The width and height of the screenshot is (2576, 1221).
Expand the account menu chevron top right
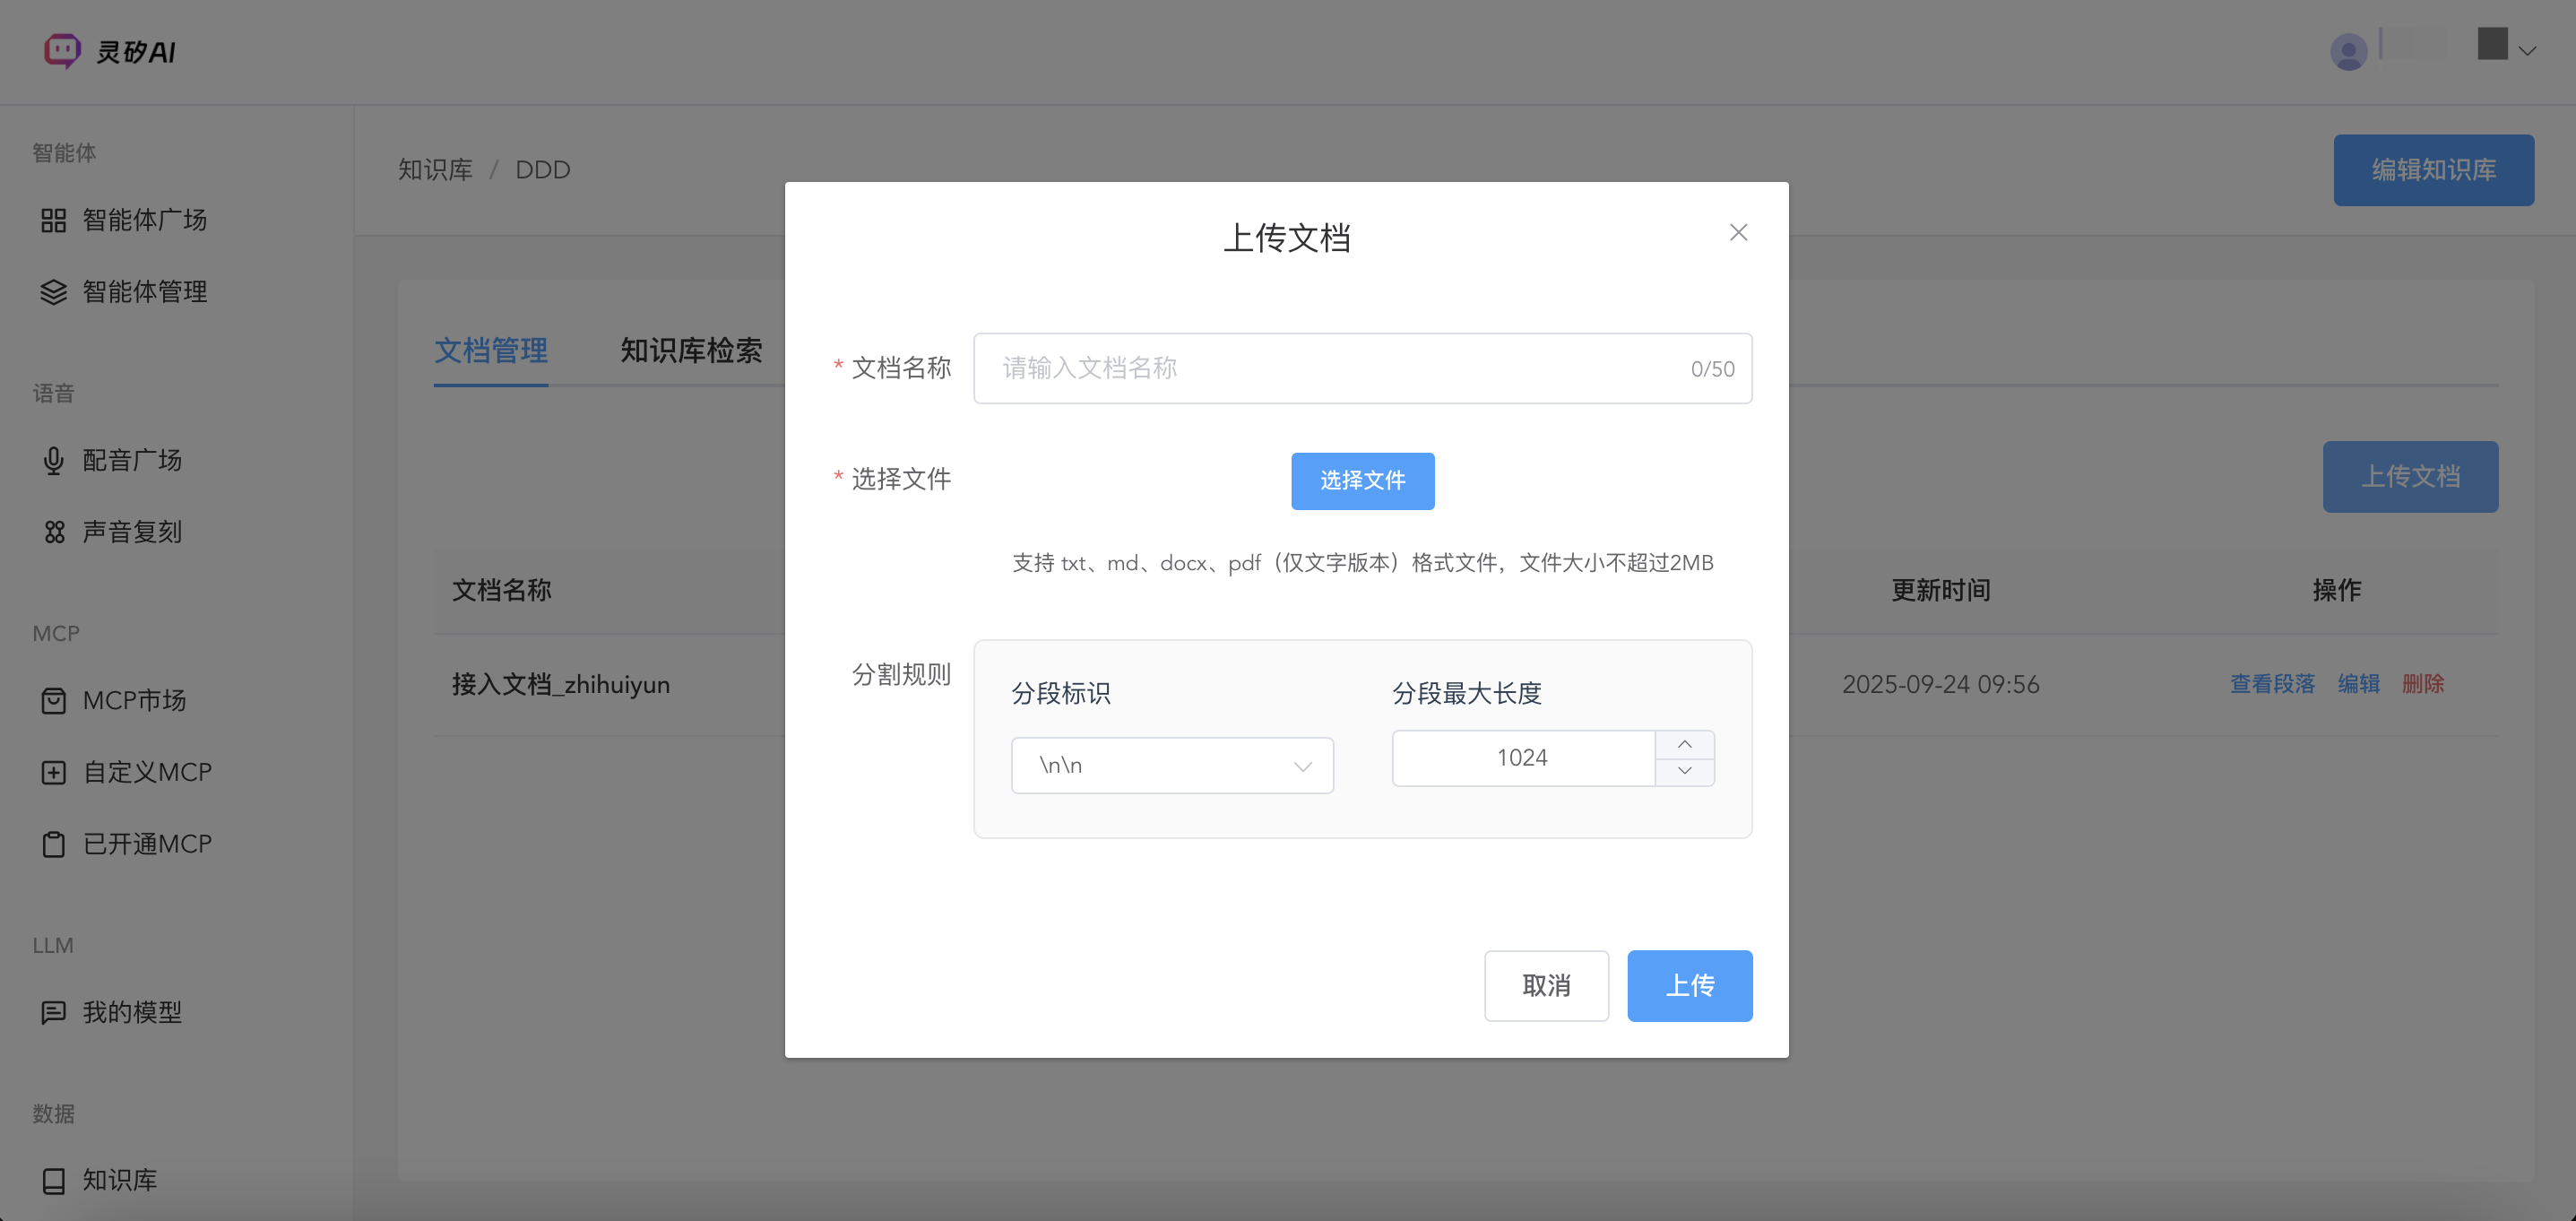pyautogui.click(x=2529, y=51)
